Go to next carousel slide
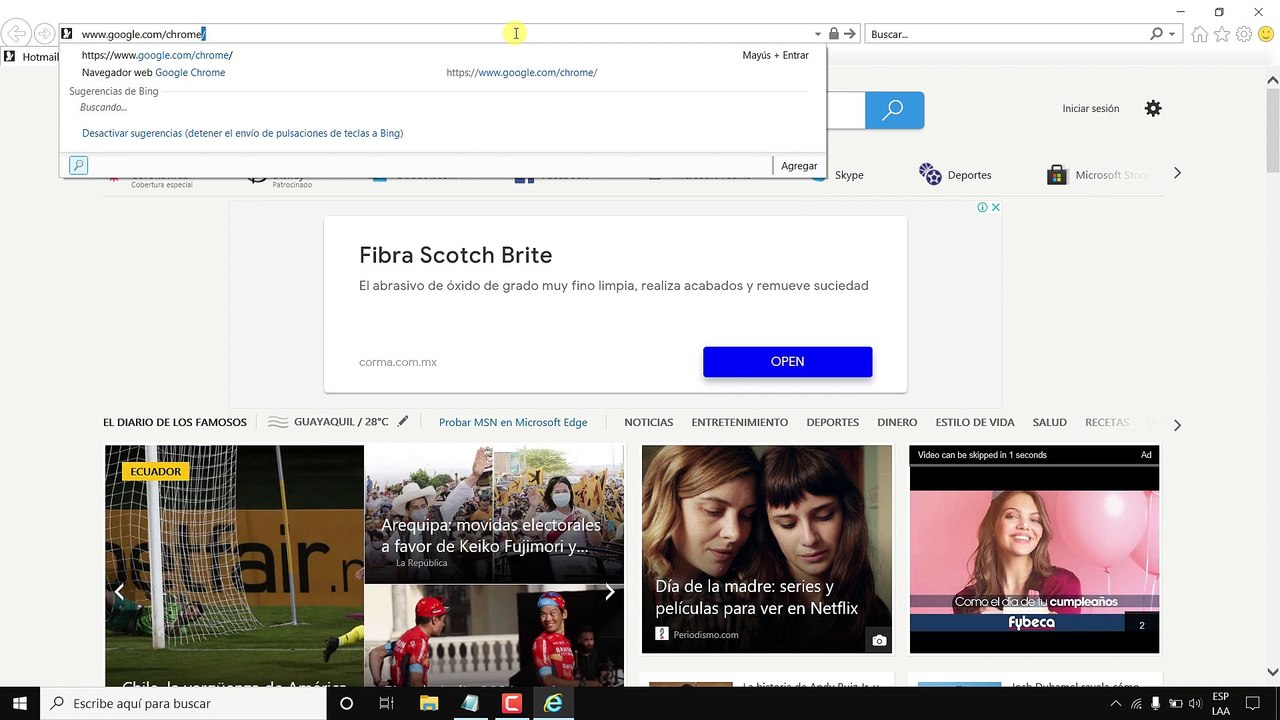This screenshot has width=1280, height=720. (x=609, y=592)
